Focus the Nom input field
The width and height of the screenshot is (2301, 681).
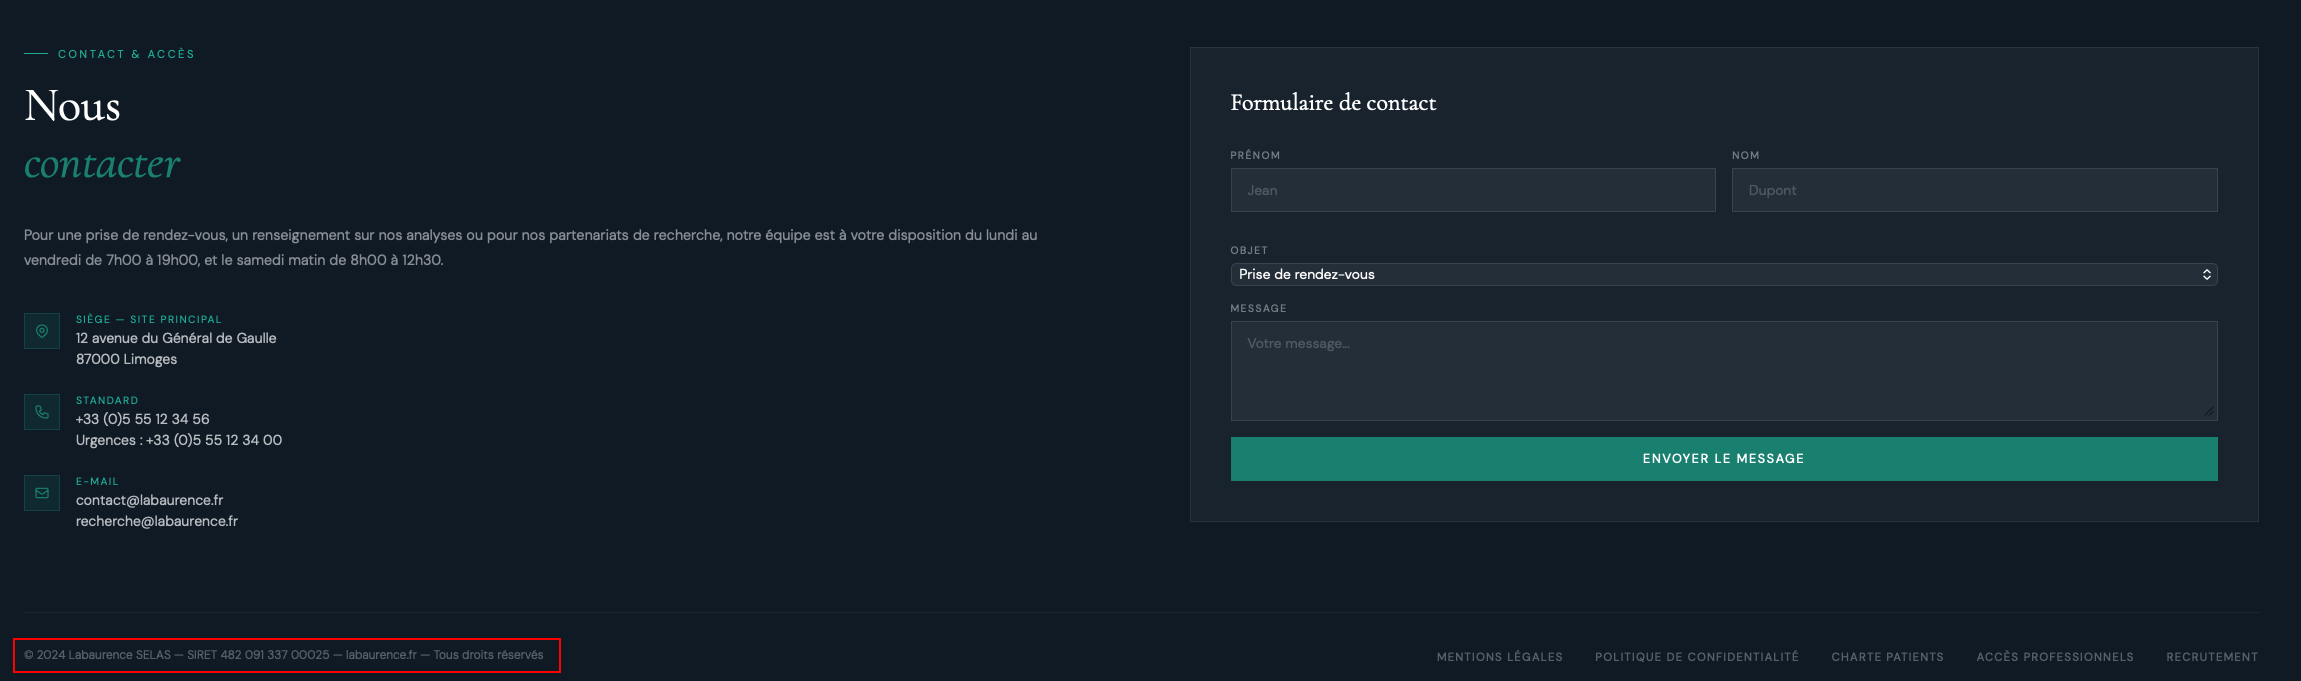click(1974, 190)
